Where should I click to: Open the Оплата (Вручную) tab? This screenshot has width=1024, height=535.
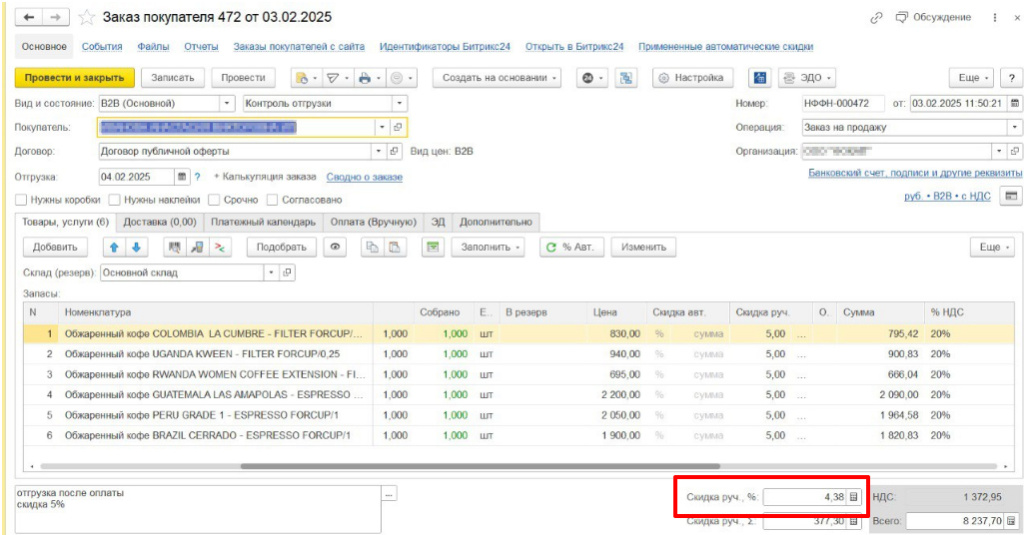click(373, 222)
